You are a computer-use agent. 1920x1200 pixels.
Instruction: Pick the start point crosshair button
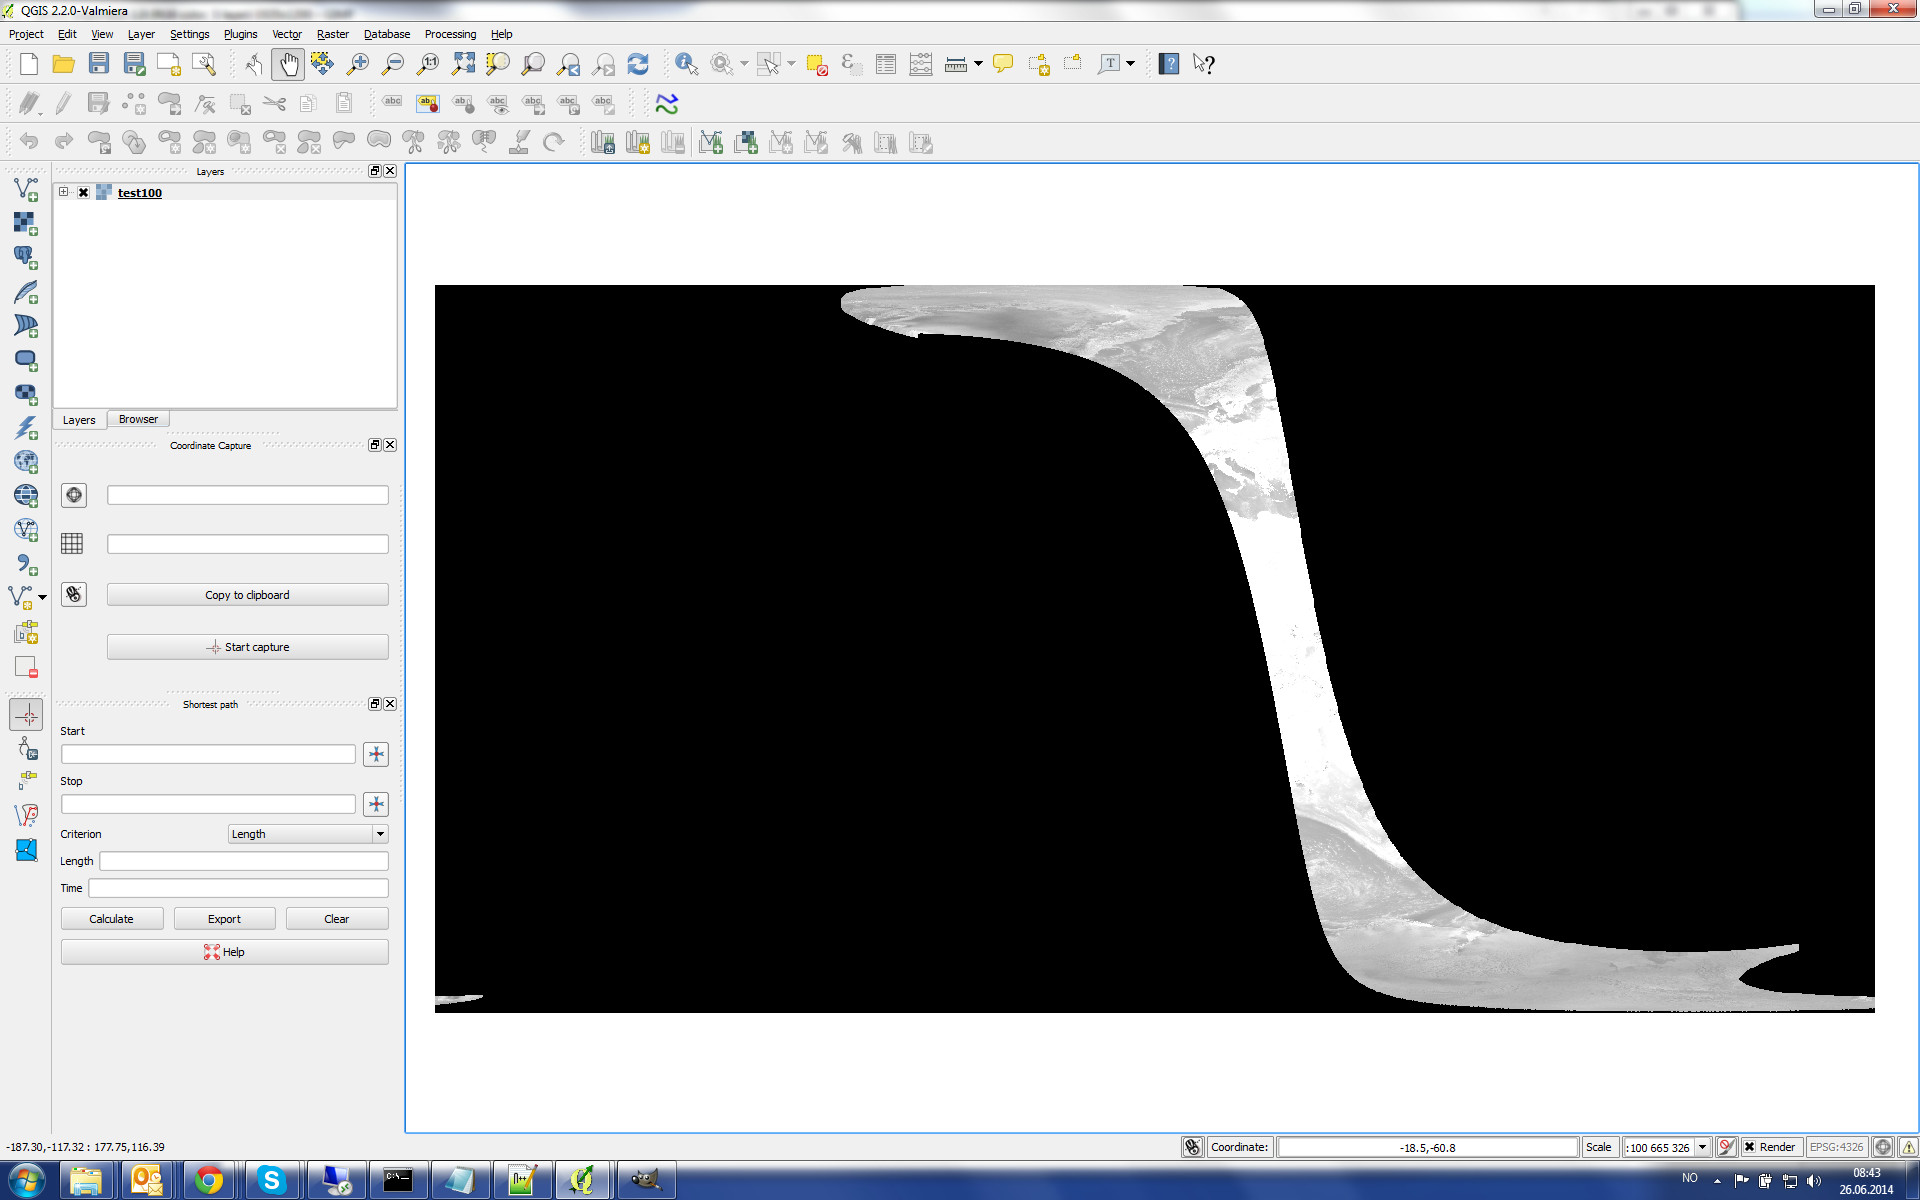pyautogui.click(x=376, y=754)
